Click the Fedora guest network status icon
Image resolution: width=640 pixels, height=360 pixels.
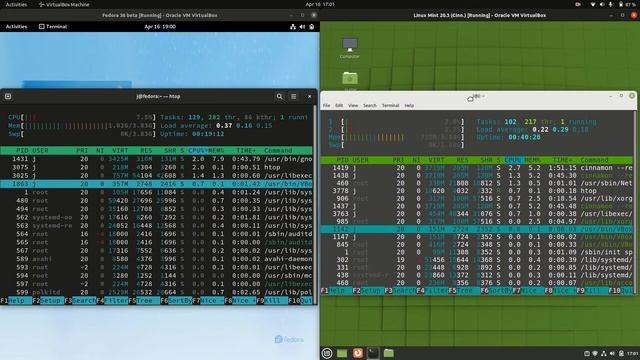pos(293,27)
